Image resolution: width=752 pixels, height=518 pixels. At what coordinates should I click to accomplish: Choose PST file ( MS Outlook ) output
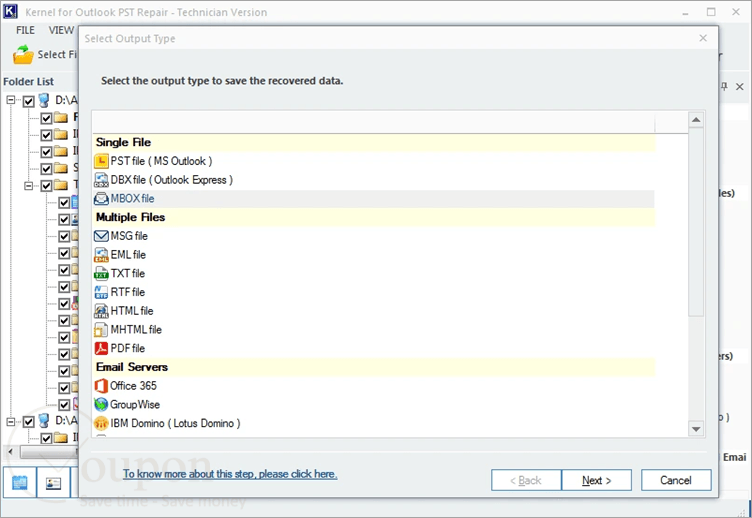coord(161,161)
